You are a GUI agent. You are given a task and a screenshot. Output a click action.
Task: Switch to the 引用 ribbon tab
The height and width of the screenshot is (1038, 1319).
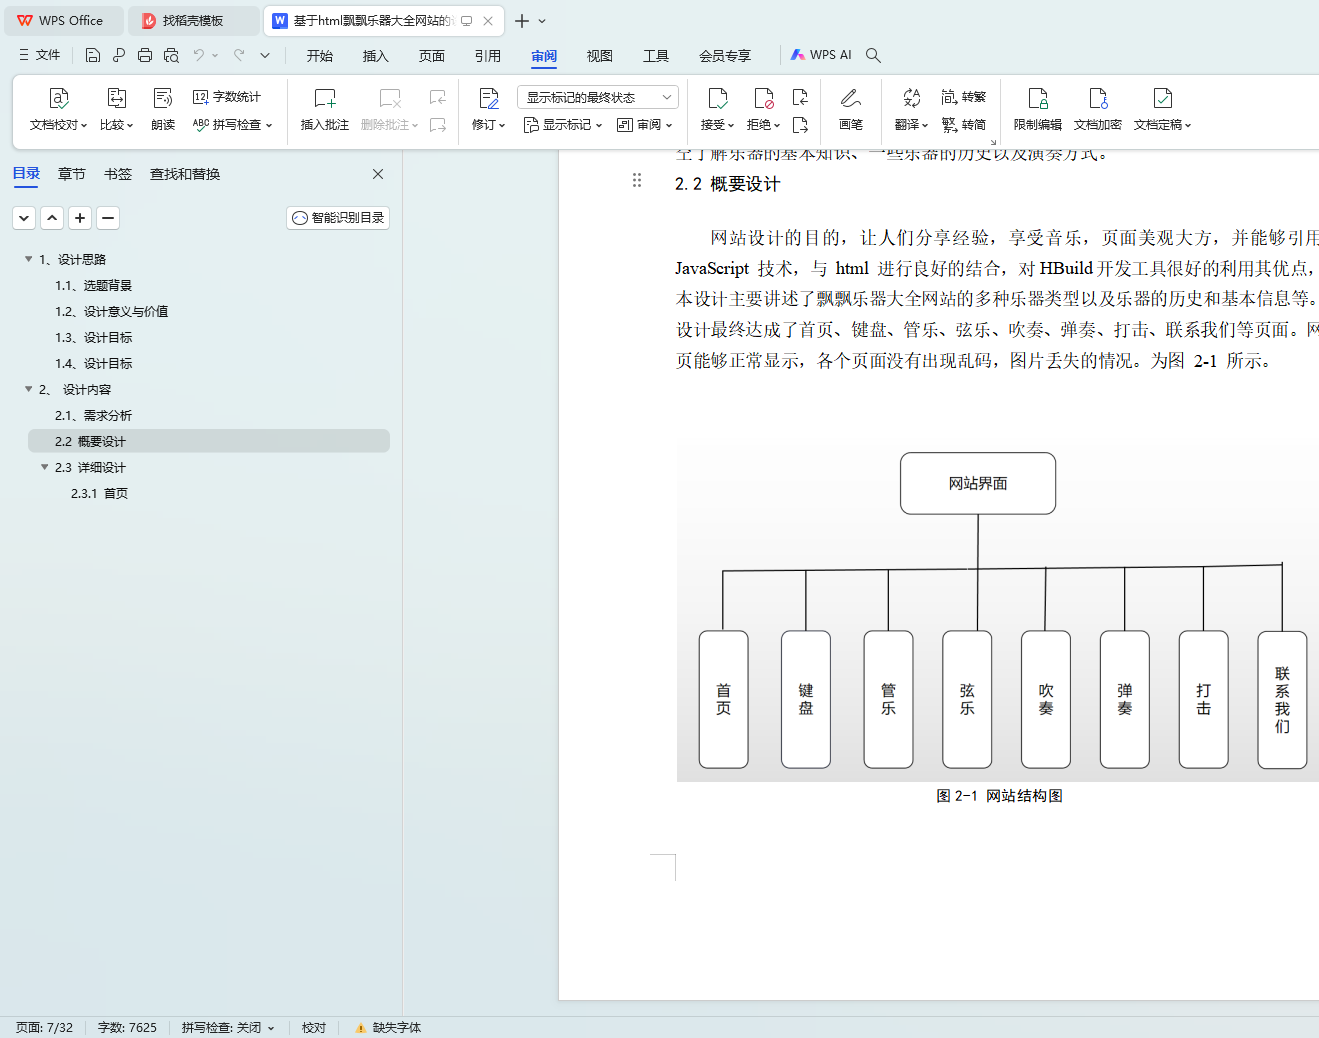pyautogui.click(x=488, y=55)
